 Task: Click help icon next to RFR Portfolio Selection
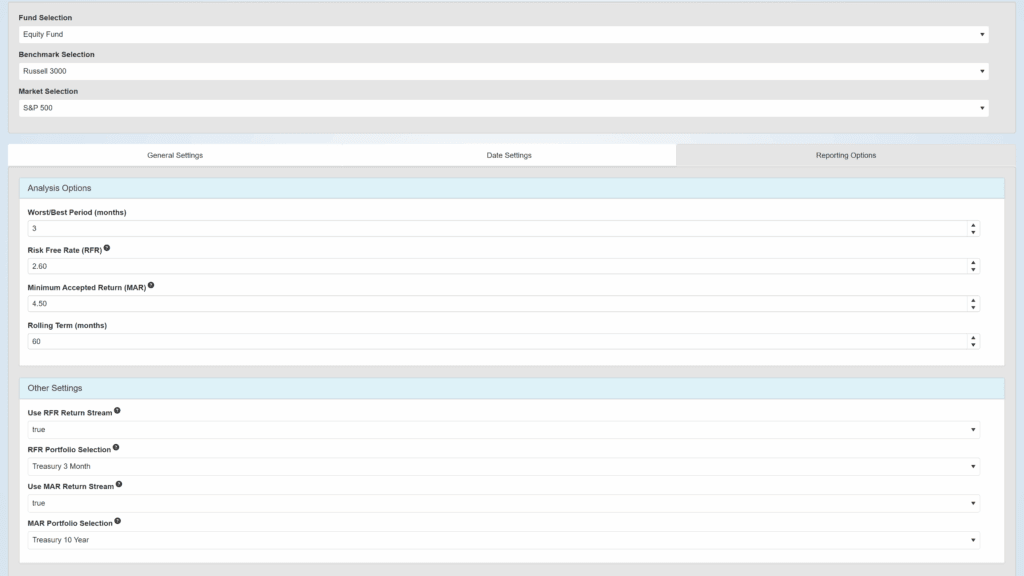(116, 447)
